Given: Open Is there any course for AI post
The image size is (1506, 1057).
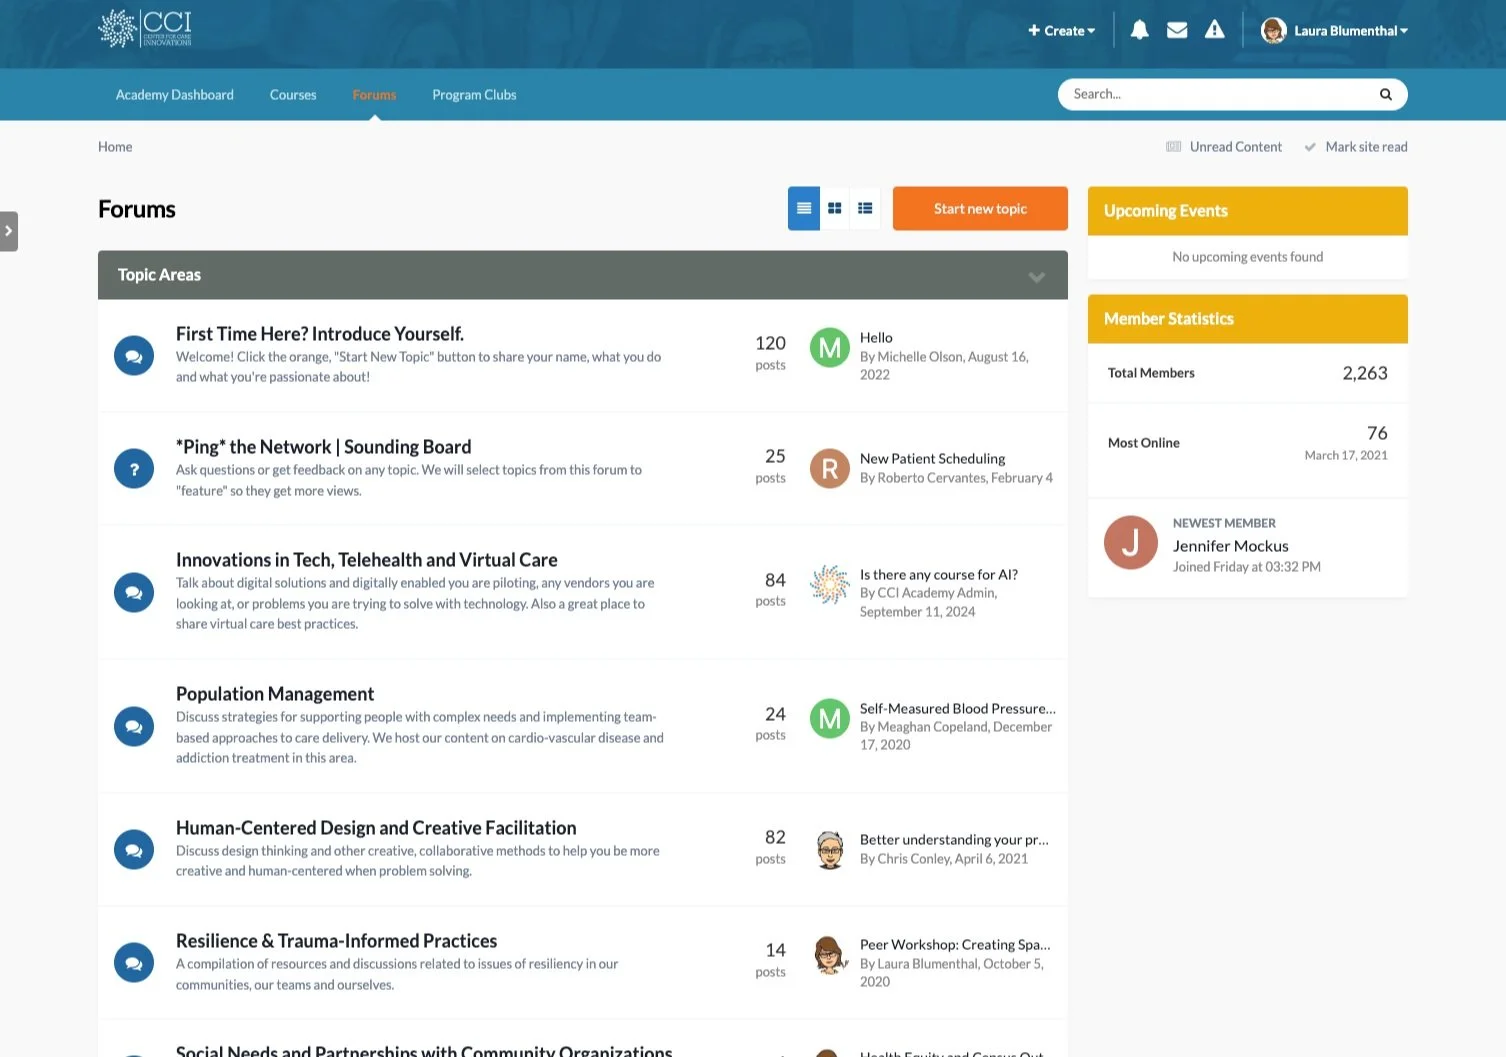Looking at the screenshot, I should coord(939,575).
